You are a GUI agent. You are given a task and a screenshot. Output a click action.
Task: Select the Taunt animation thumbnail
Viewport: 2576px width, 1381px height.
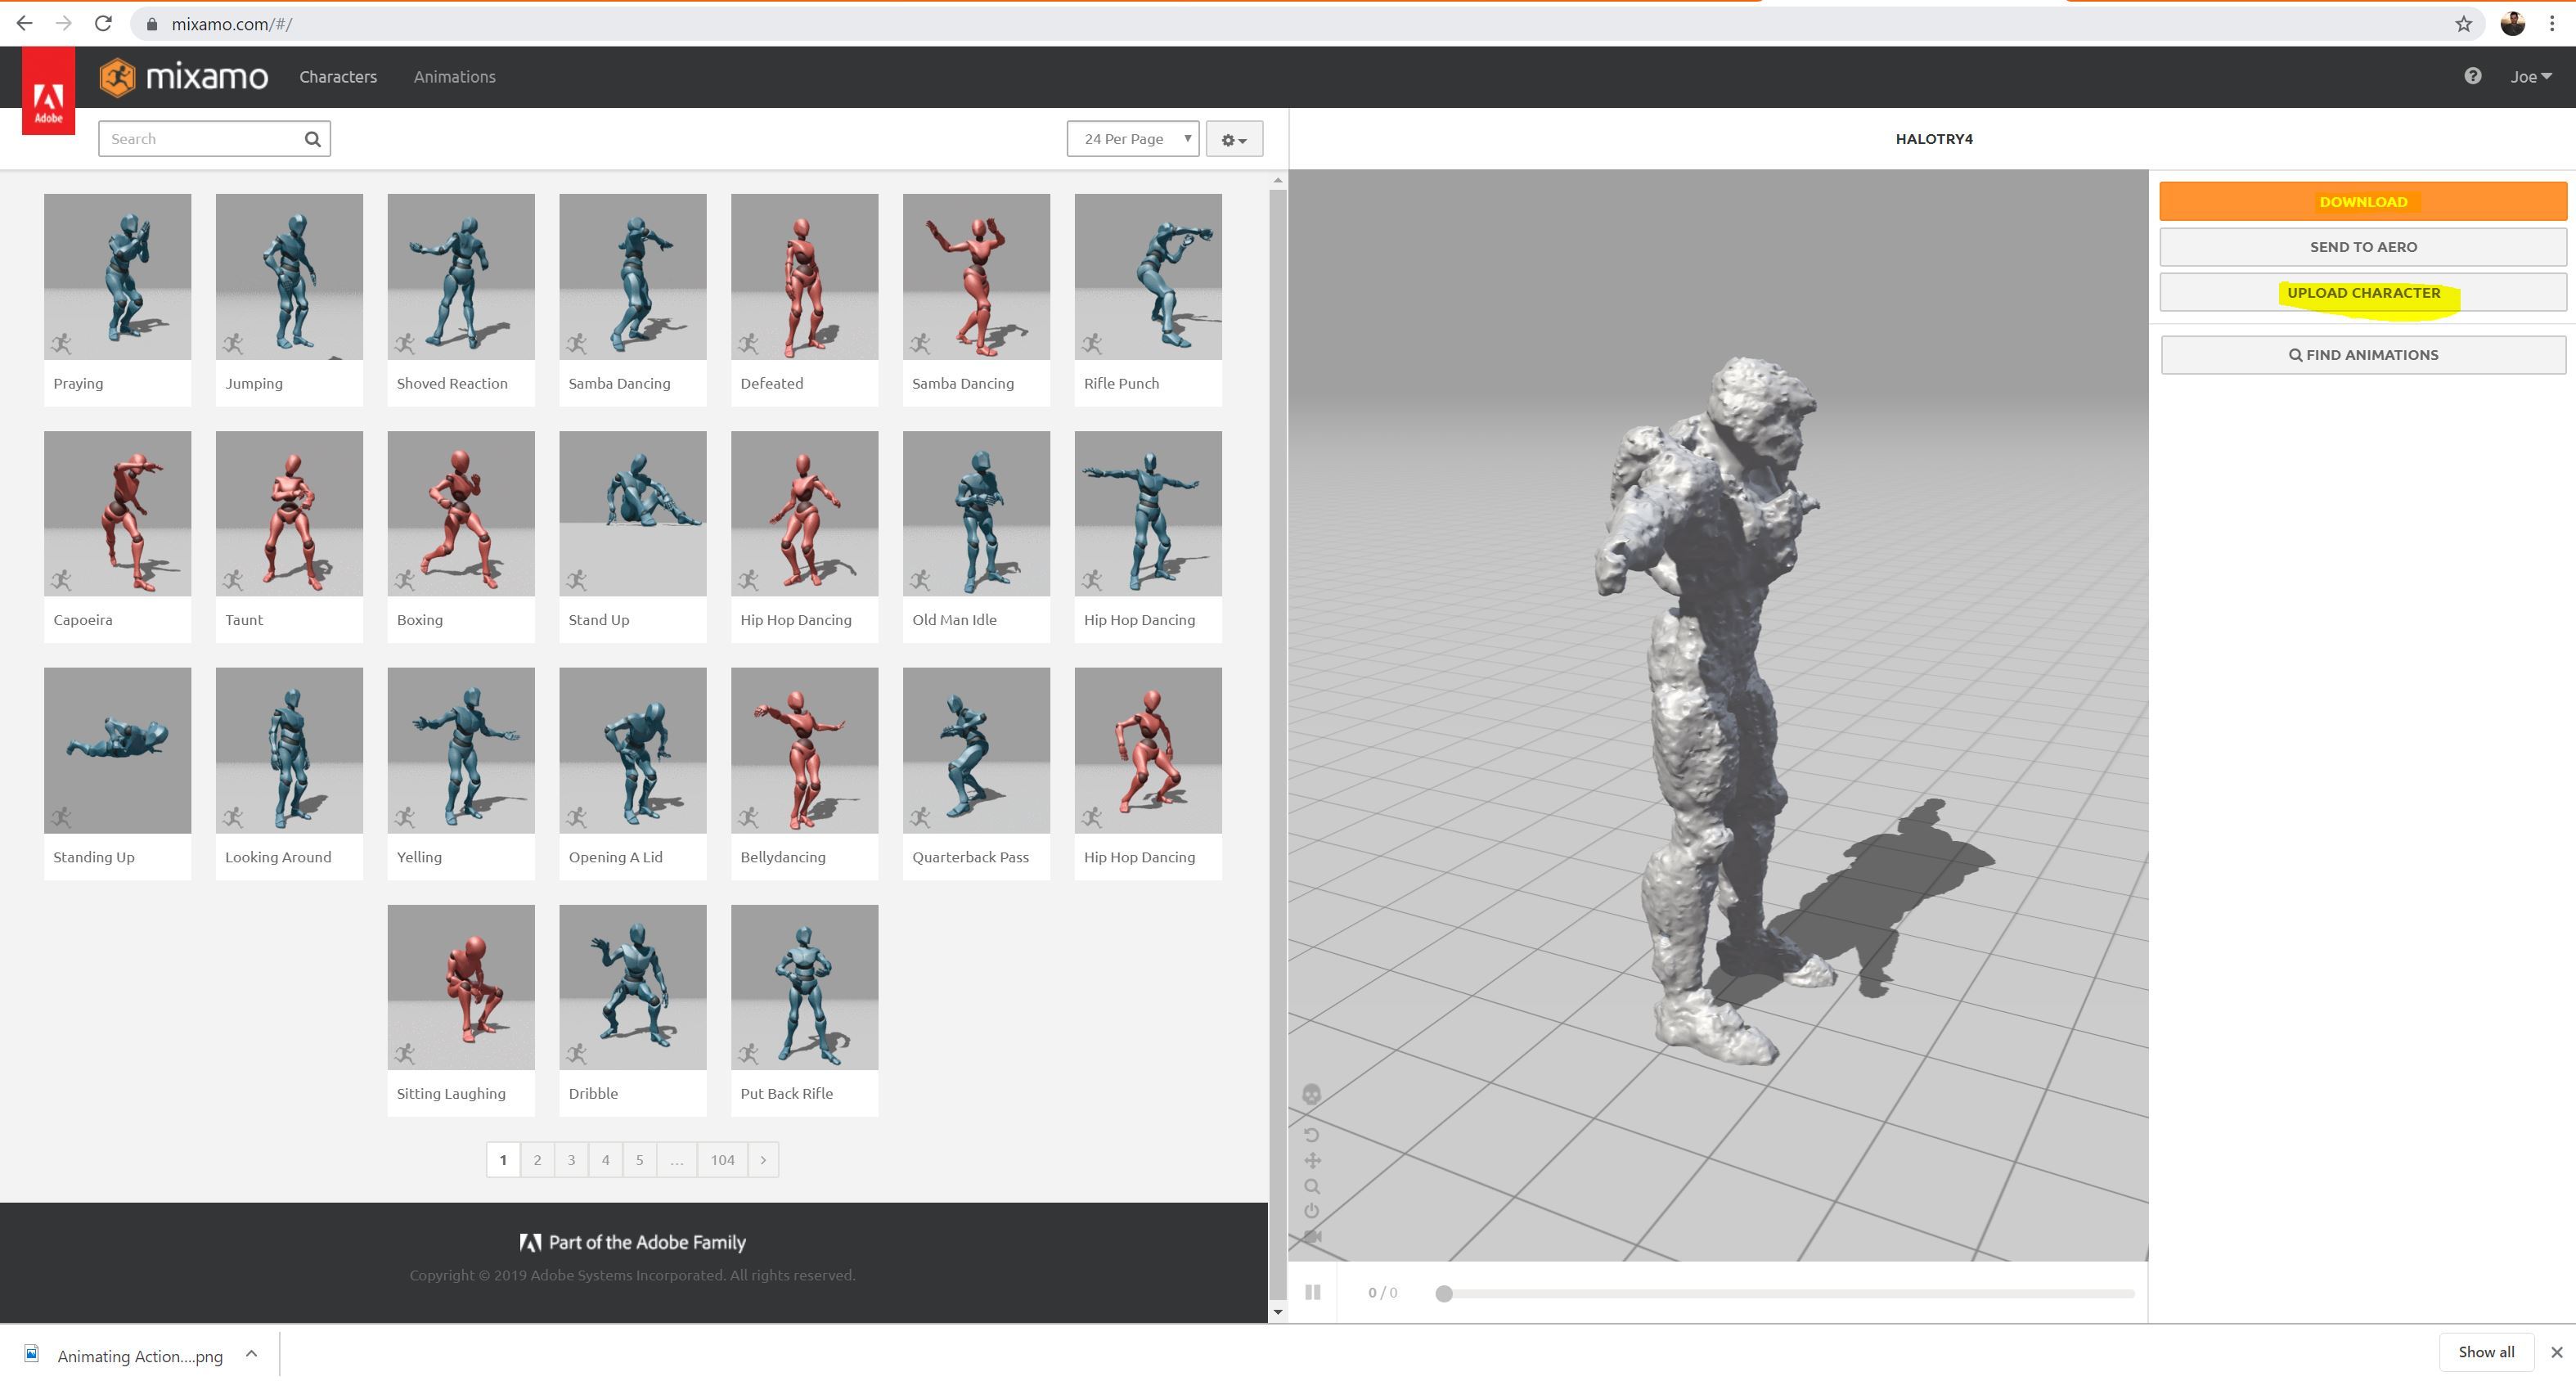pos(289,514)
